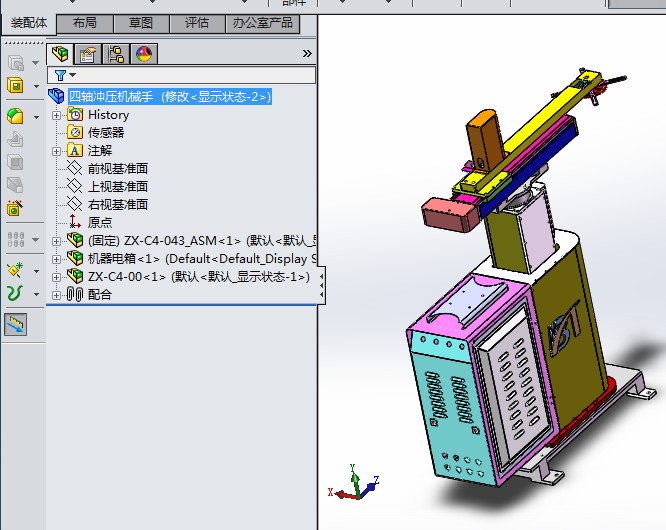Click the paperclip icon next to 配合
Screen dimensions: 666x530
point(75,294)
